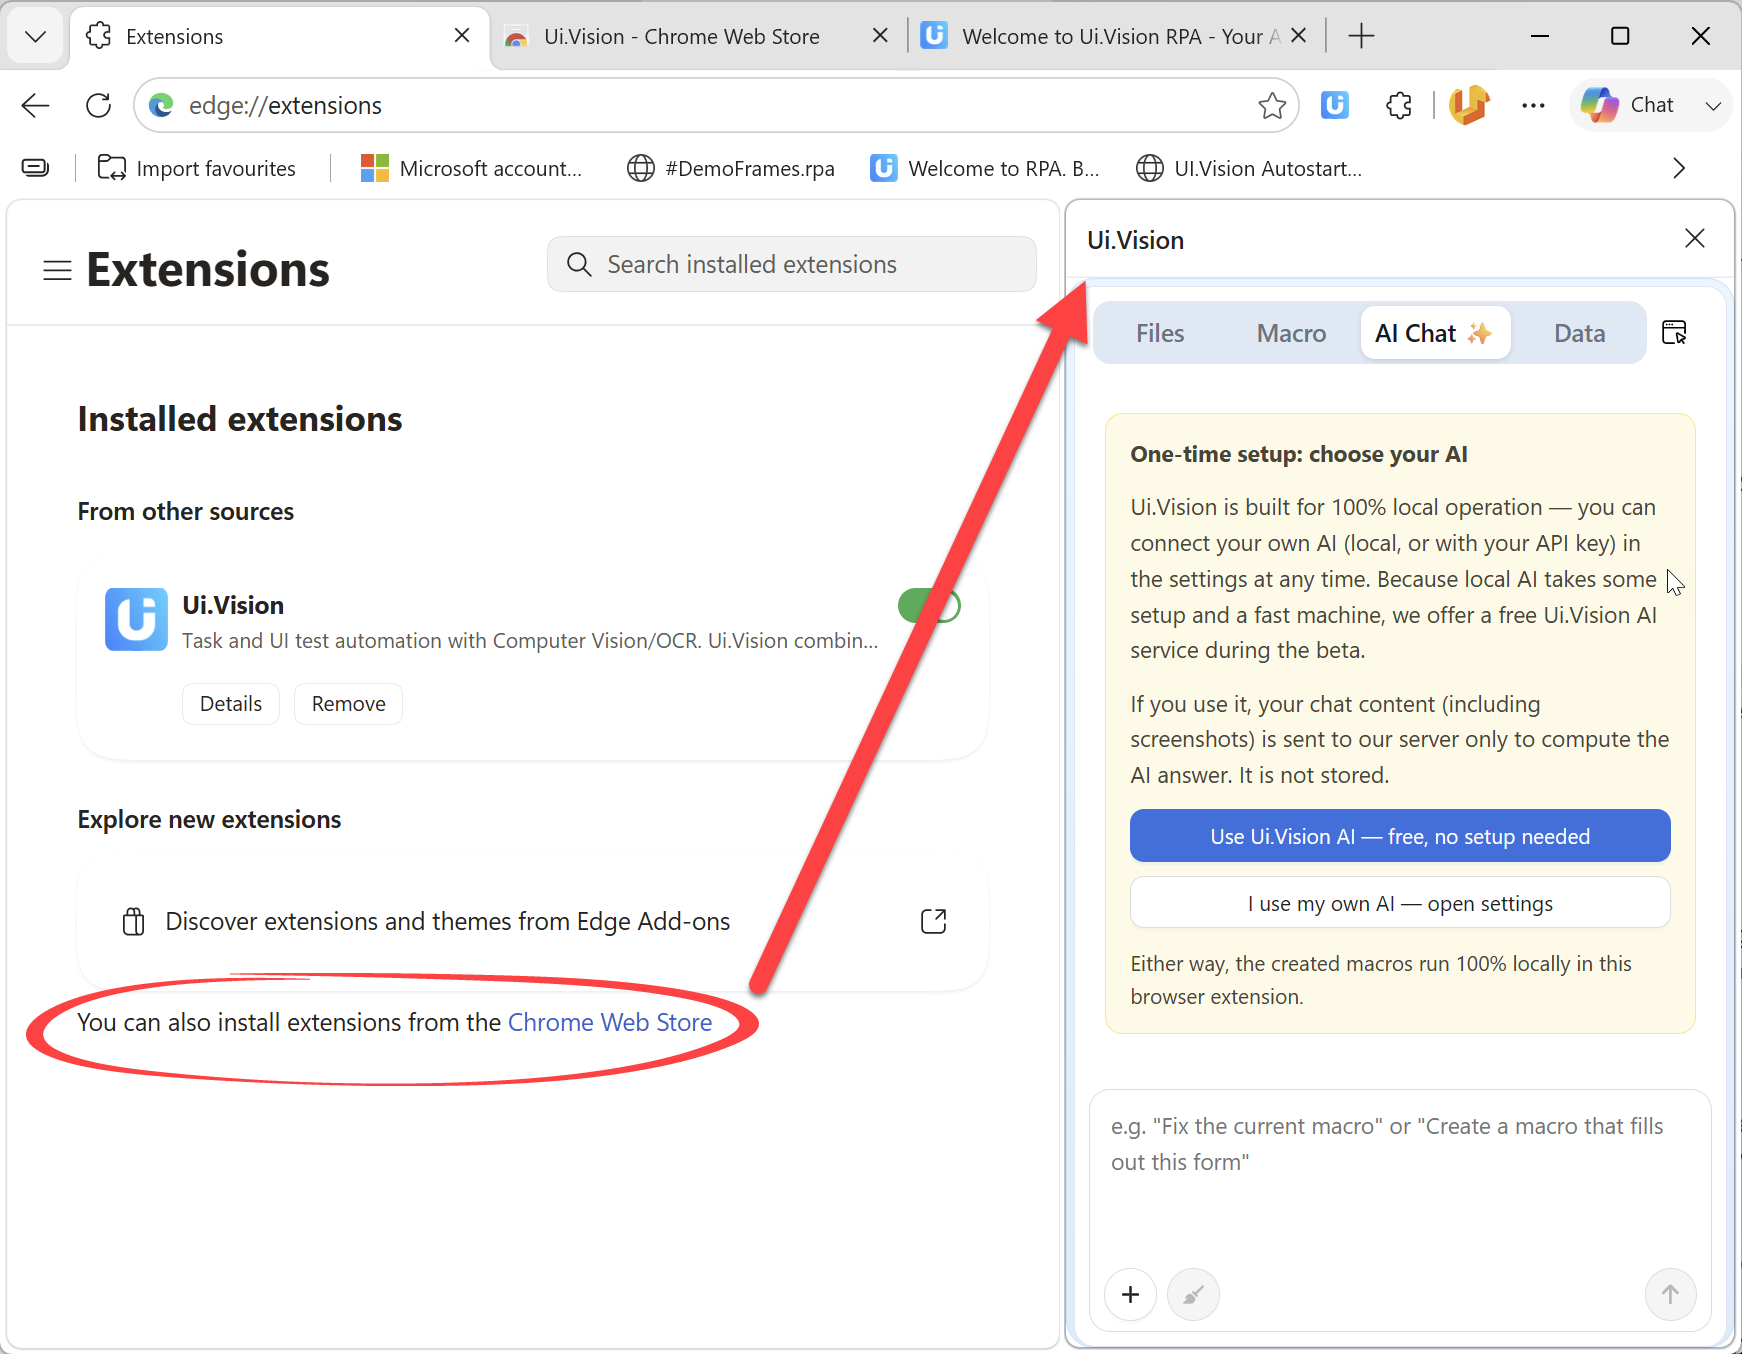Switch to Ui.Vision Chrome Web Store tab
The image size is (1742, 1354).
coord(682,37)
